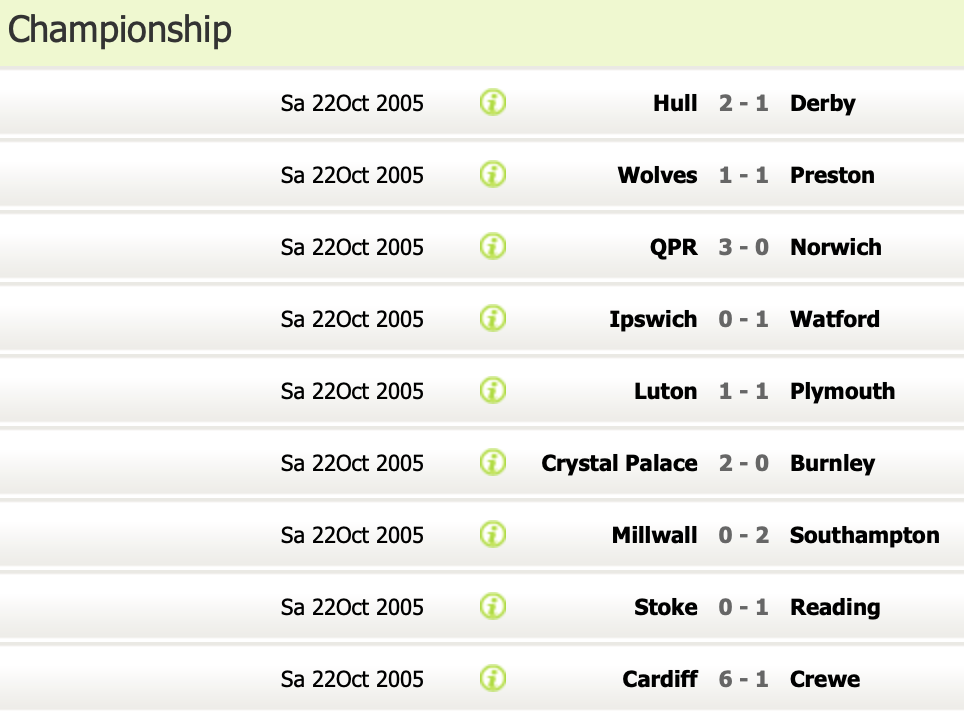
Task: Click the 3 - 0 QPR Norwich score
Action: [743, 247]
